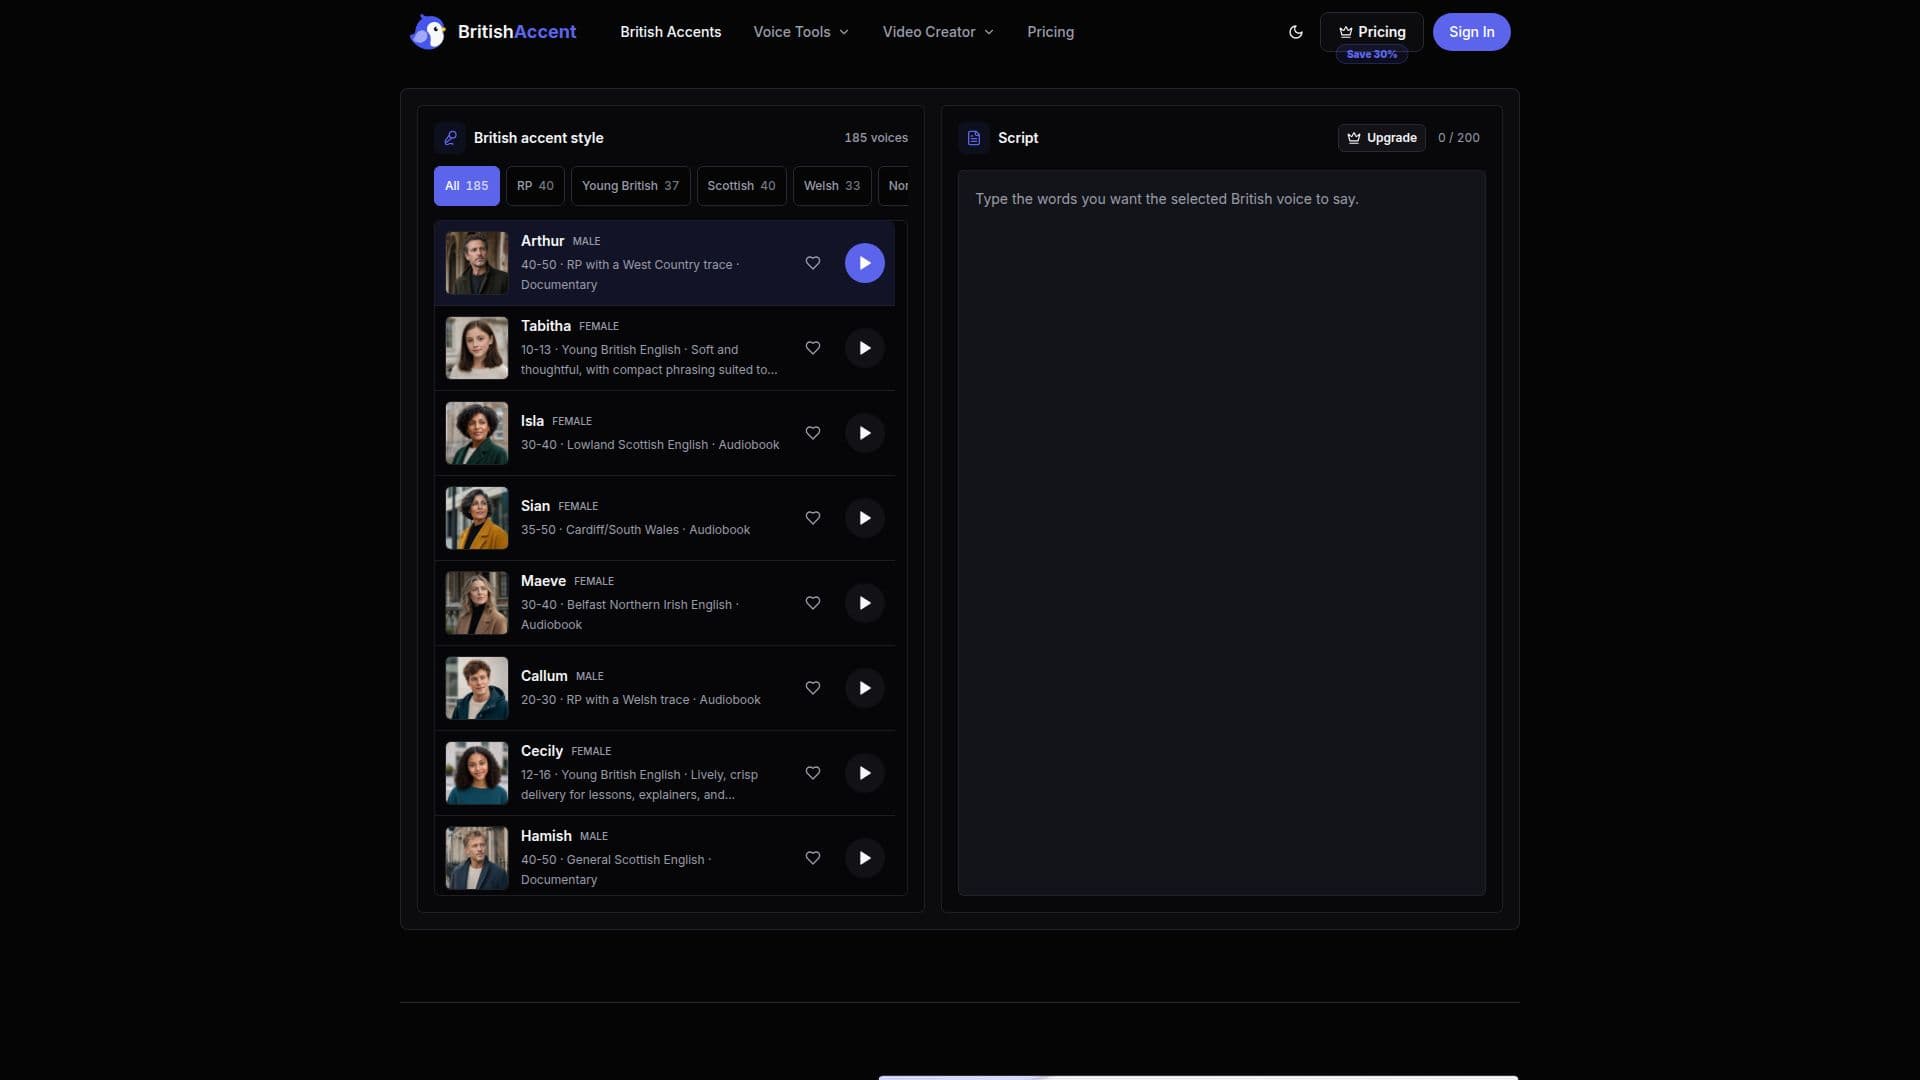This screenshot has height=1080, width=1920.
Task: Favorite the Arthur voice with heart icon
Action: (813, 263)
